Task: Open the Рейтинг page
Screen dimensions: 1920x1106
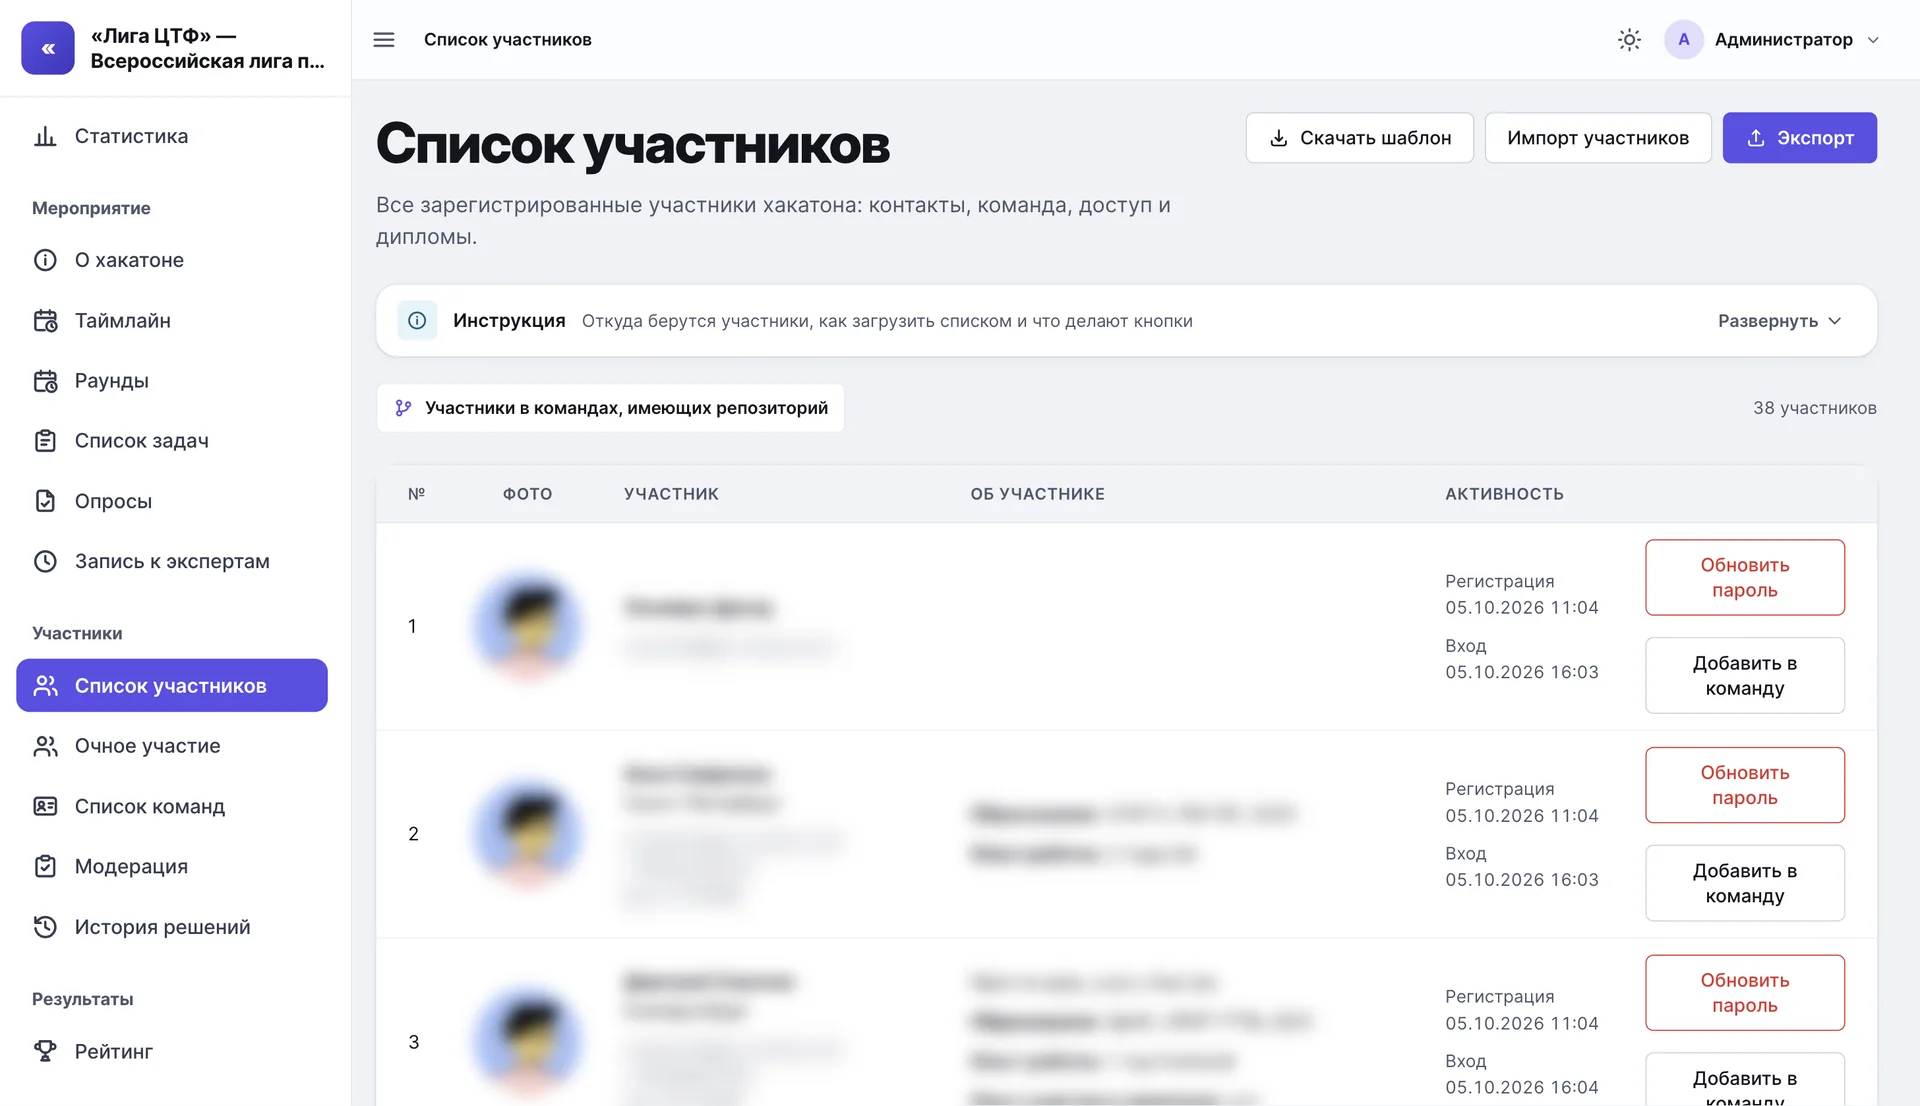Action: coord(172,1051)
